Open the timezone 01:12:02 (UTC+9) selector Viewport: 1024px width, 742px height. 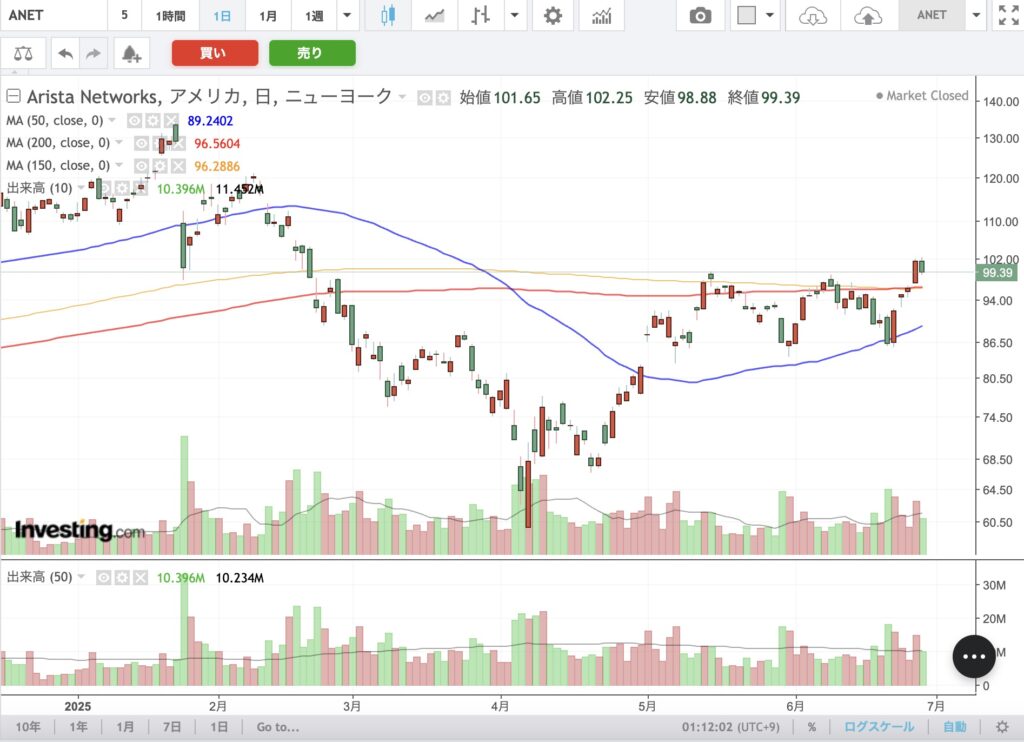pyautogui.click(x=731, y=727)
